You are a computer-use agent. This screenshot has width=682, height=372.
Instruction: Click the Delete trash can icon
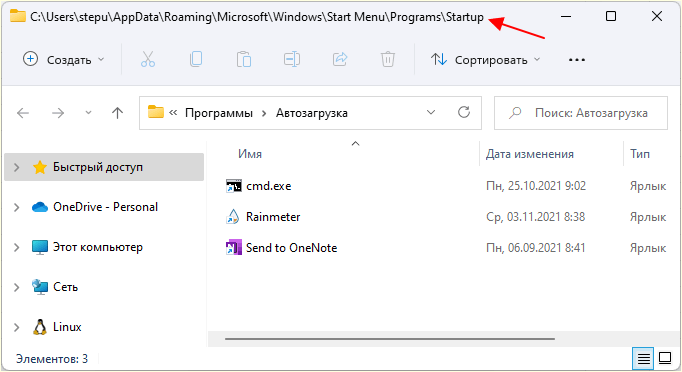click(388, 59)
